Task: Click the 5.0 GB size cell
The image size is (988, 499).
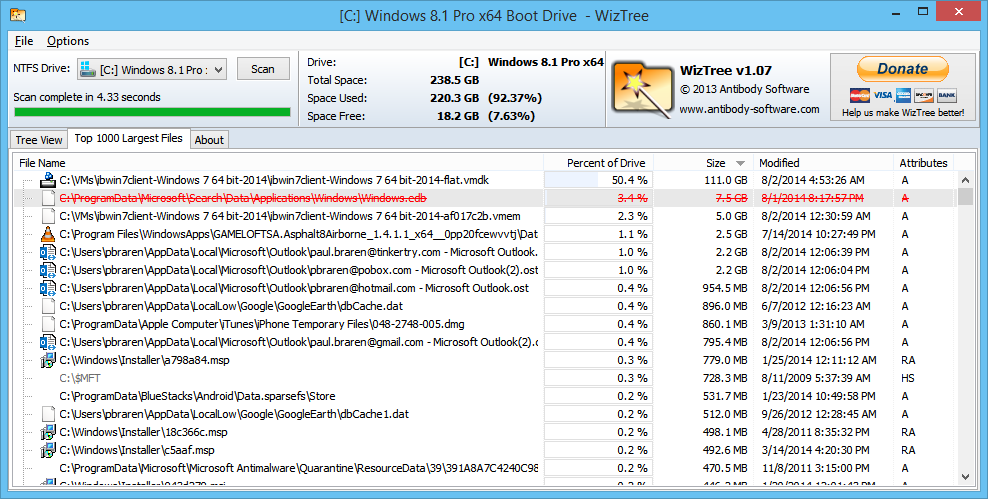Action: [x=732, y=216]
